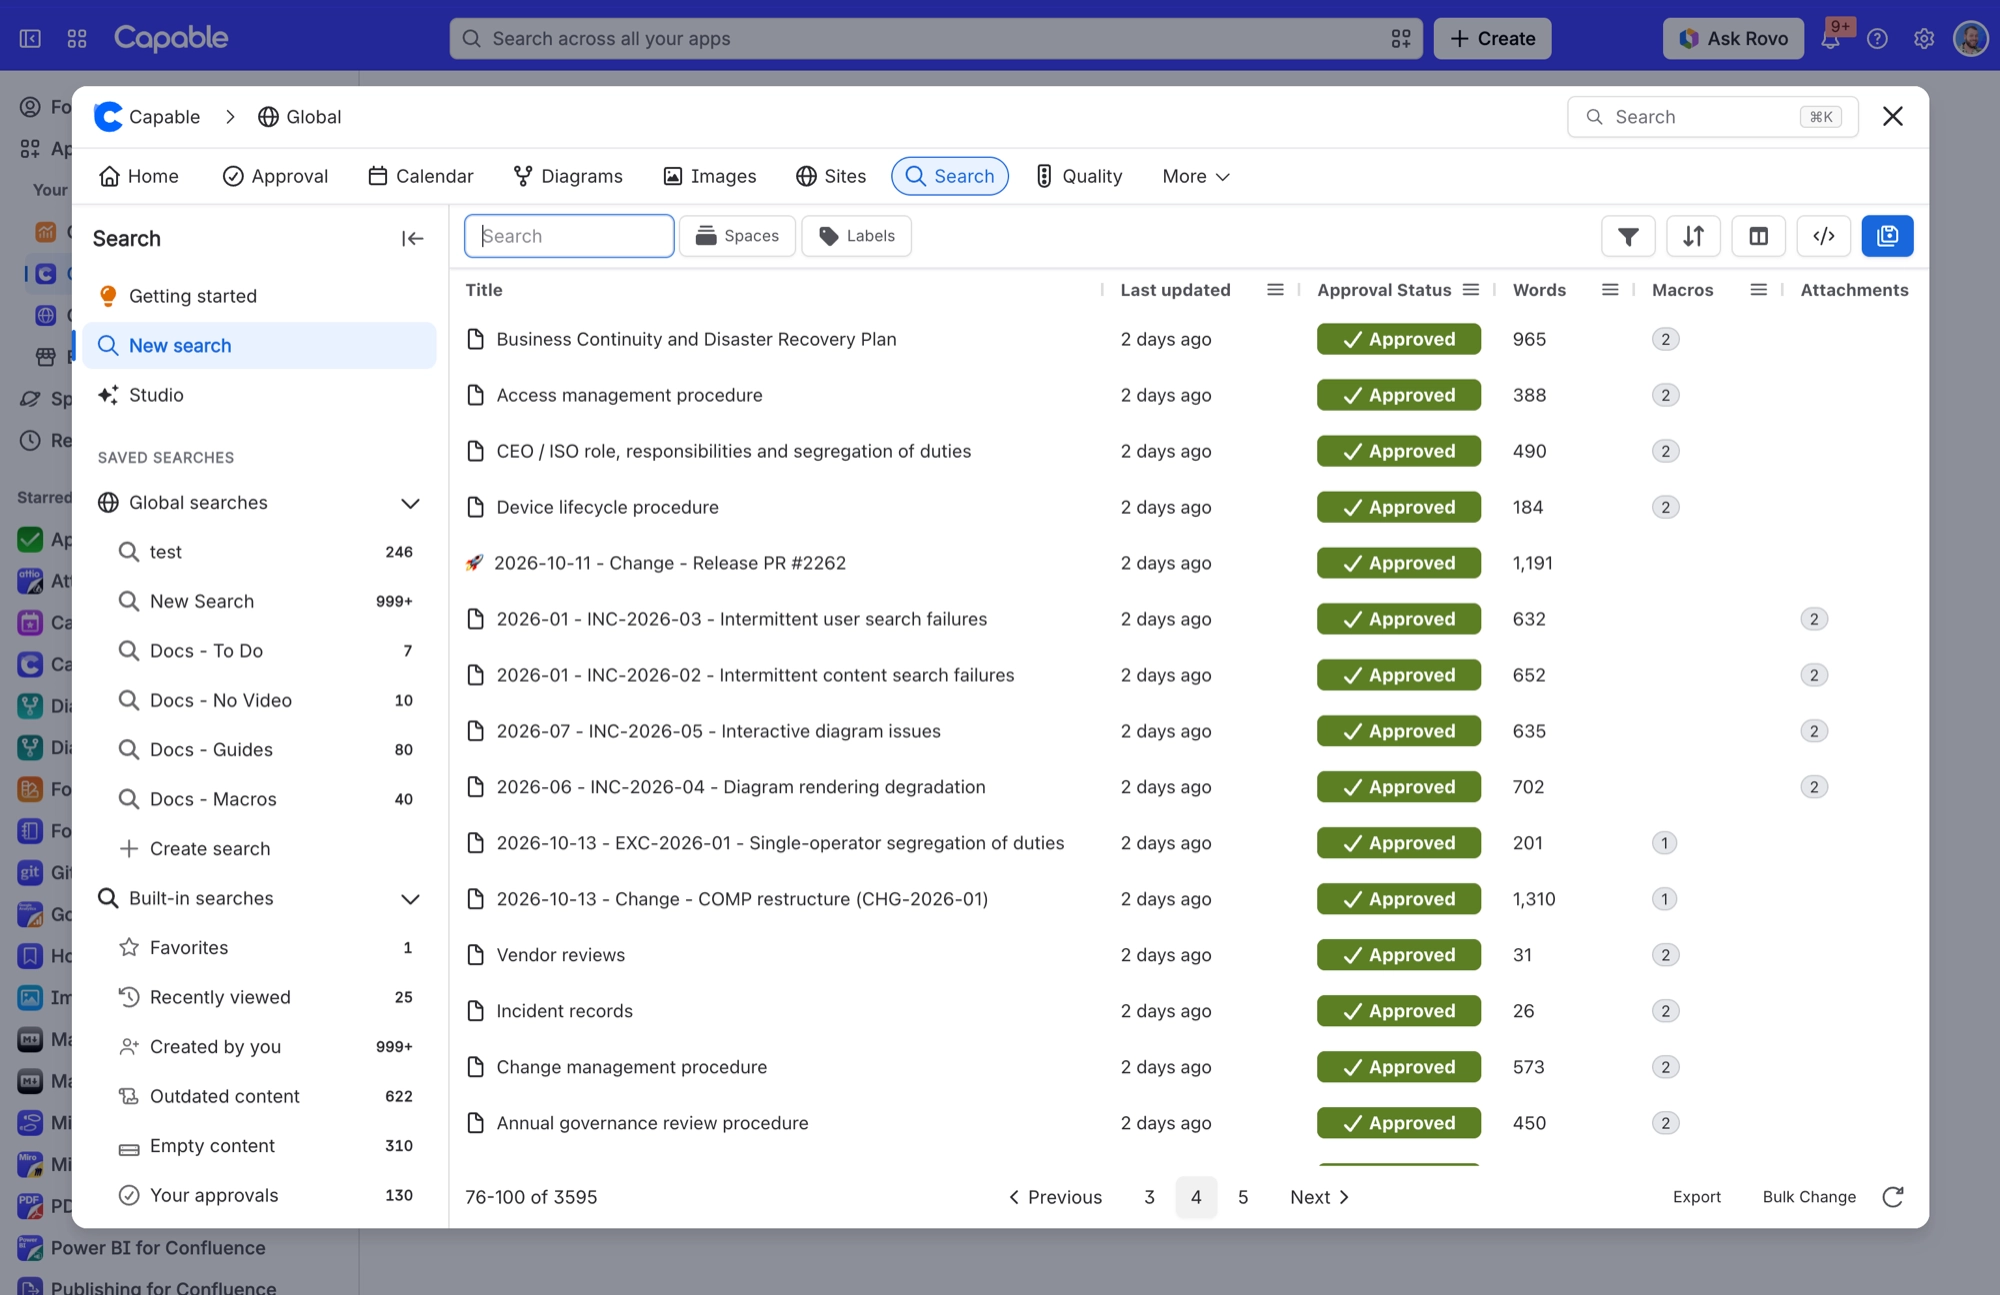Click the refresh results icon
The width and height of the screenshot is (2000, 1295).
click(x=1893, y=1197)
